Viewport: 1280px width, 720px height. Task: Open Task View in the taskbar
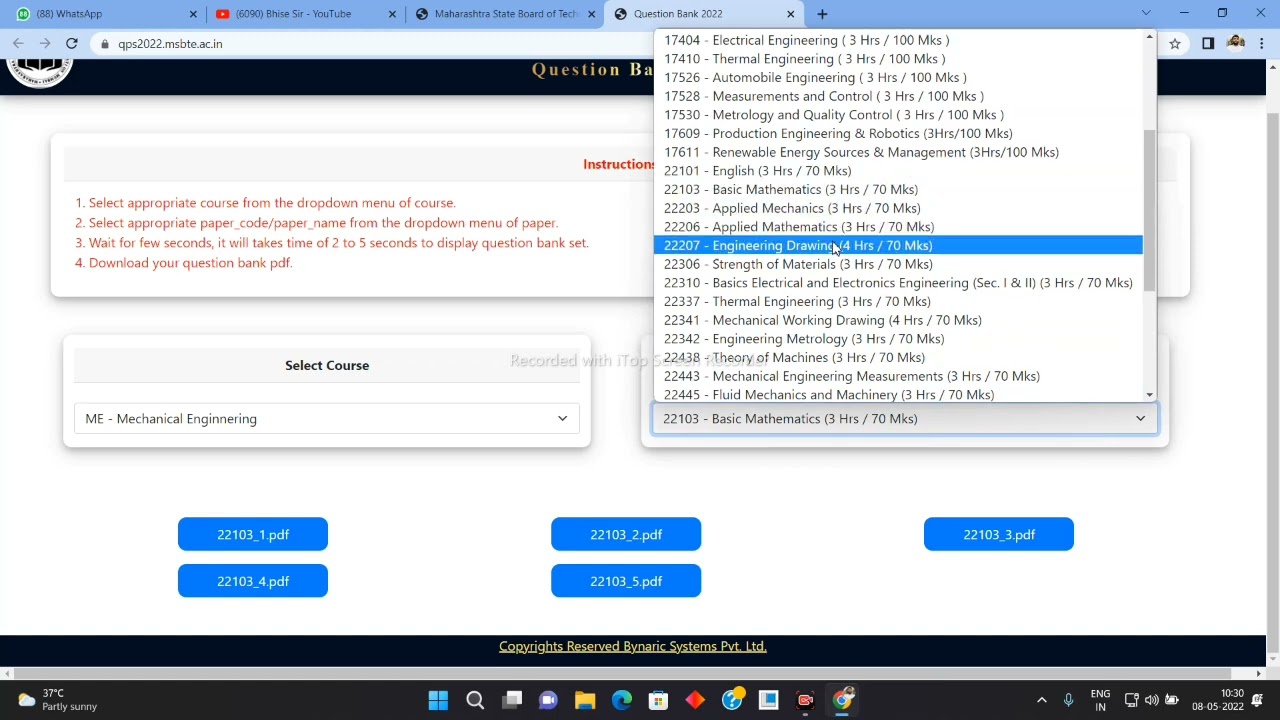pos(512,700)
